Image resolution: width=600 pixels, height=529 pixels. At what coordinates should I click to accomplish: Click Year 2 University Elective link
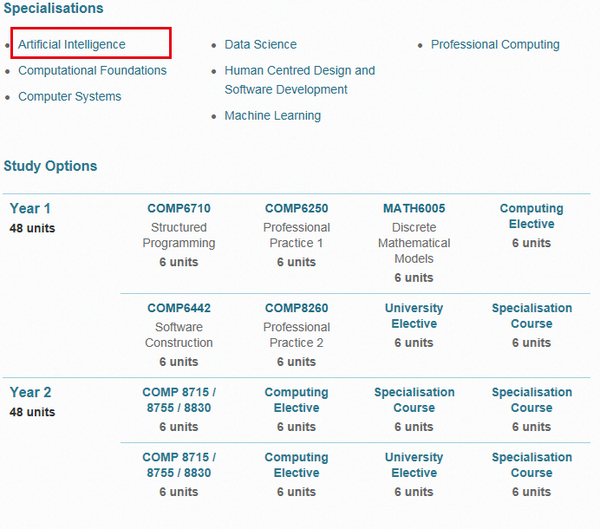coord(414,465)
